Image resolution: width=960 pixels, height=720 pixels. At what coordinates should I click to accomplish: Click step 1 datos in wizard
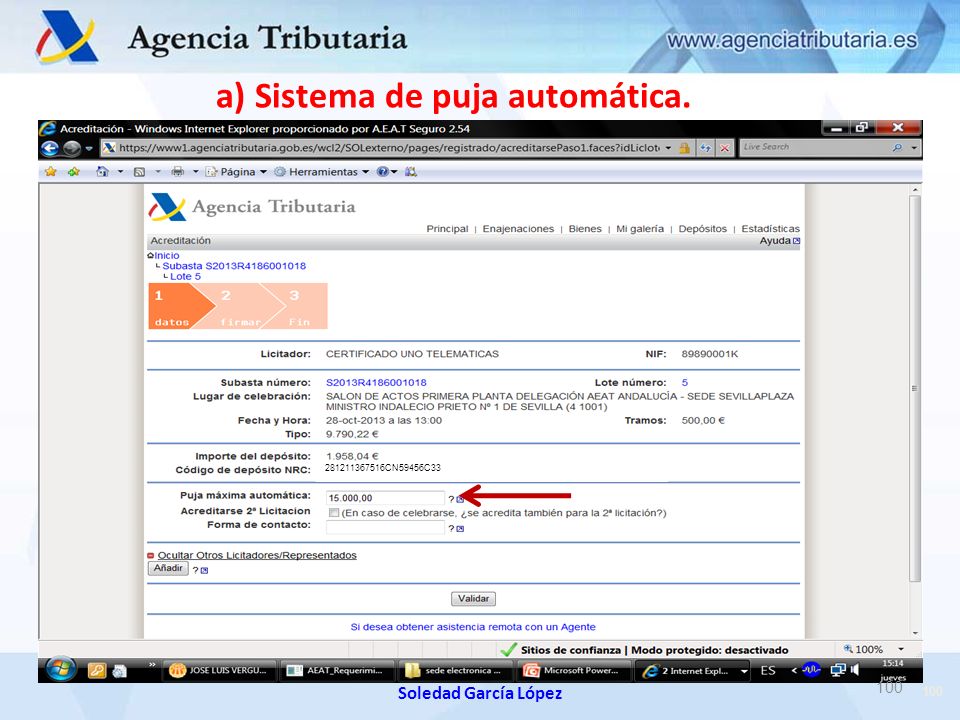point(178,306)
